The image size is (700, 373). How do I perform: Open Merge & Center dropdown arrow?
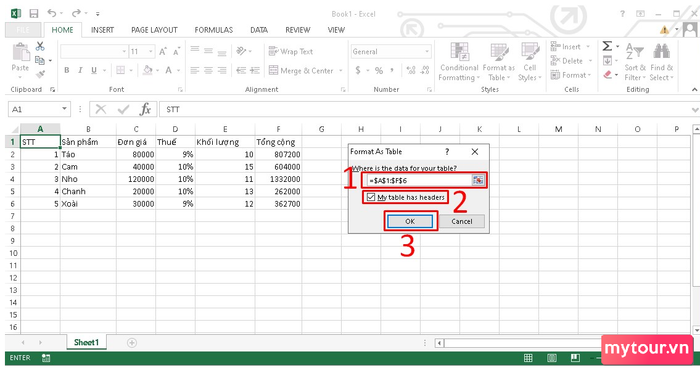(x=341, y=70)
